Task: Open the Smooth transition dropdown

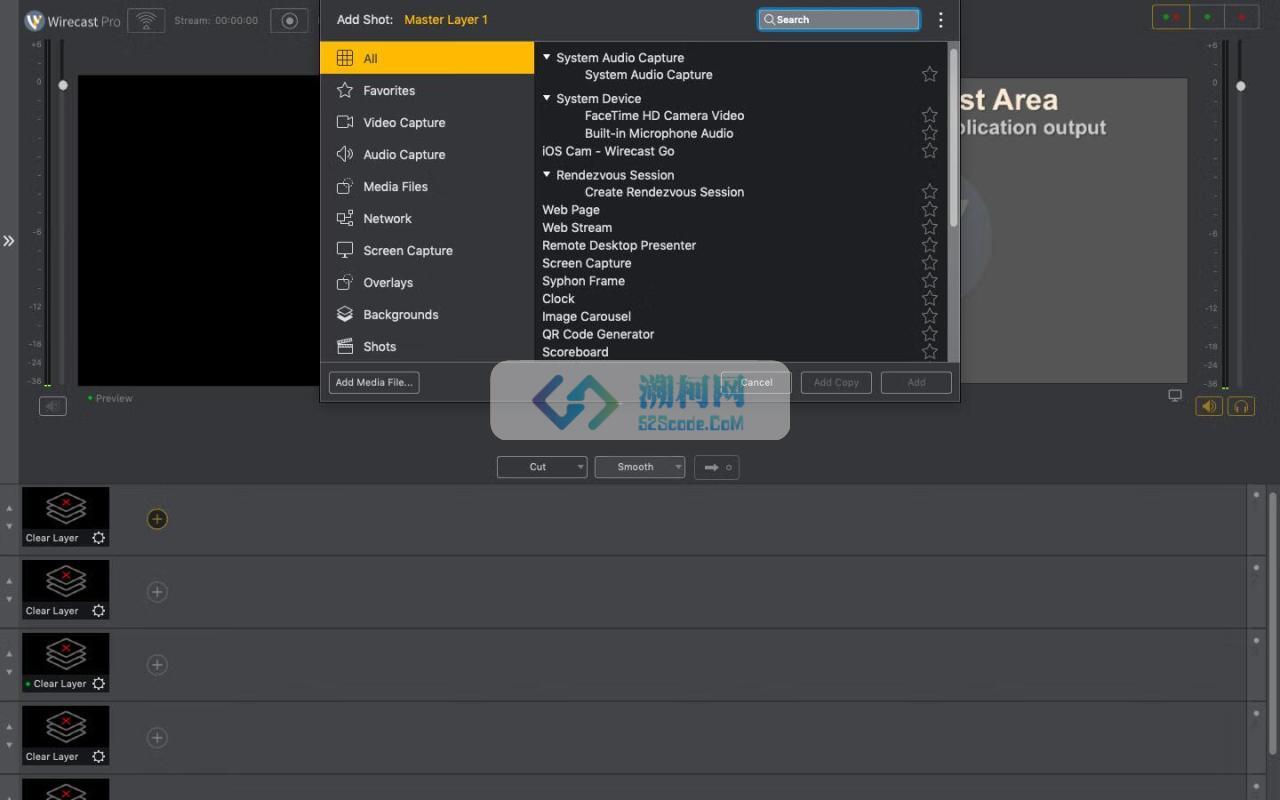Action: [x=640, y=467]
